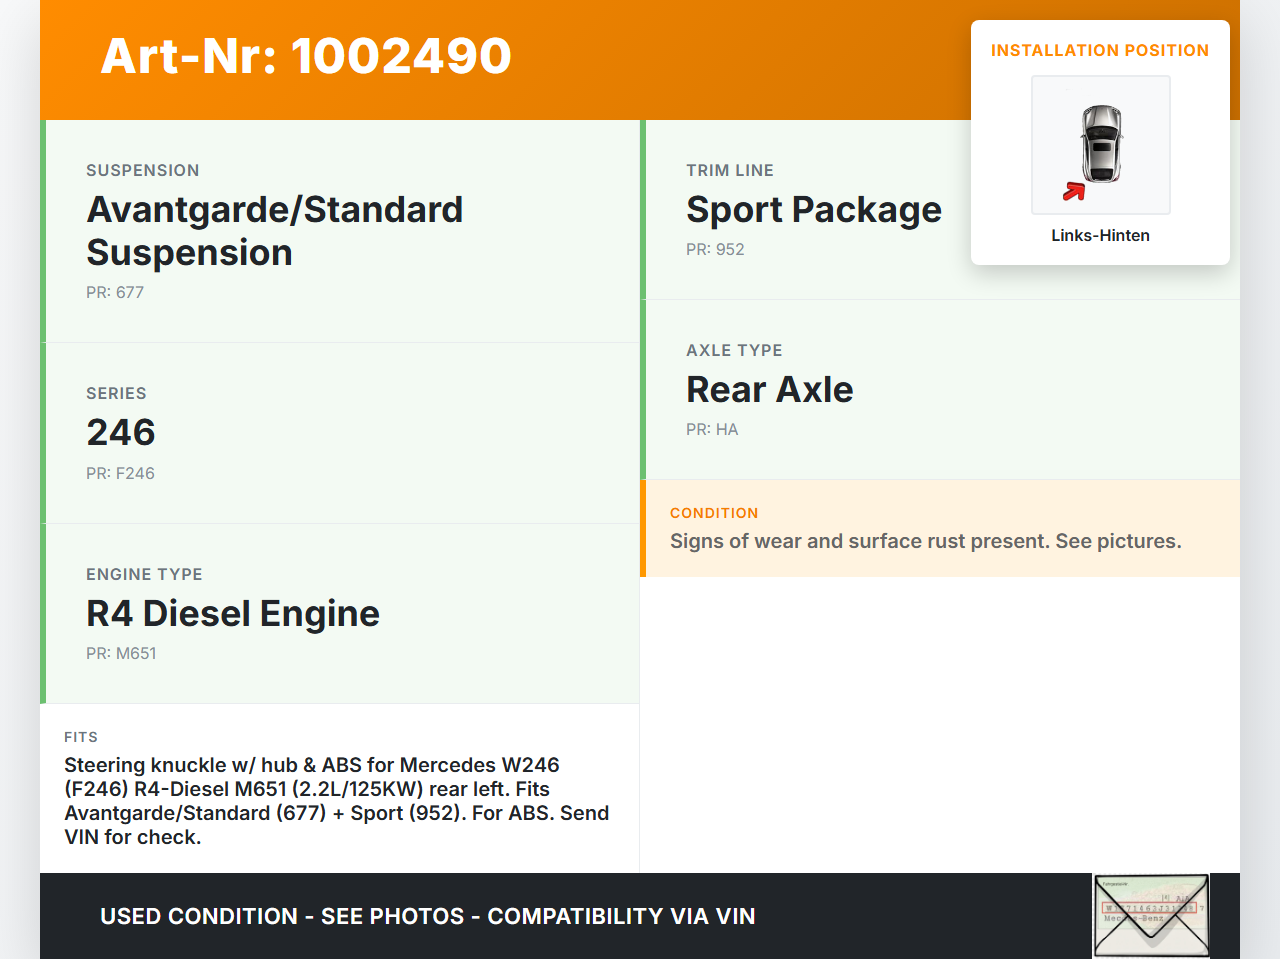Click the PR: M651 engine code
Screen dimensions: 1280x959
(121, 653)
